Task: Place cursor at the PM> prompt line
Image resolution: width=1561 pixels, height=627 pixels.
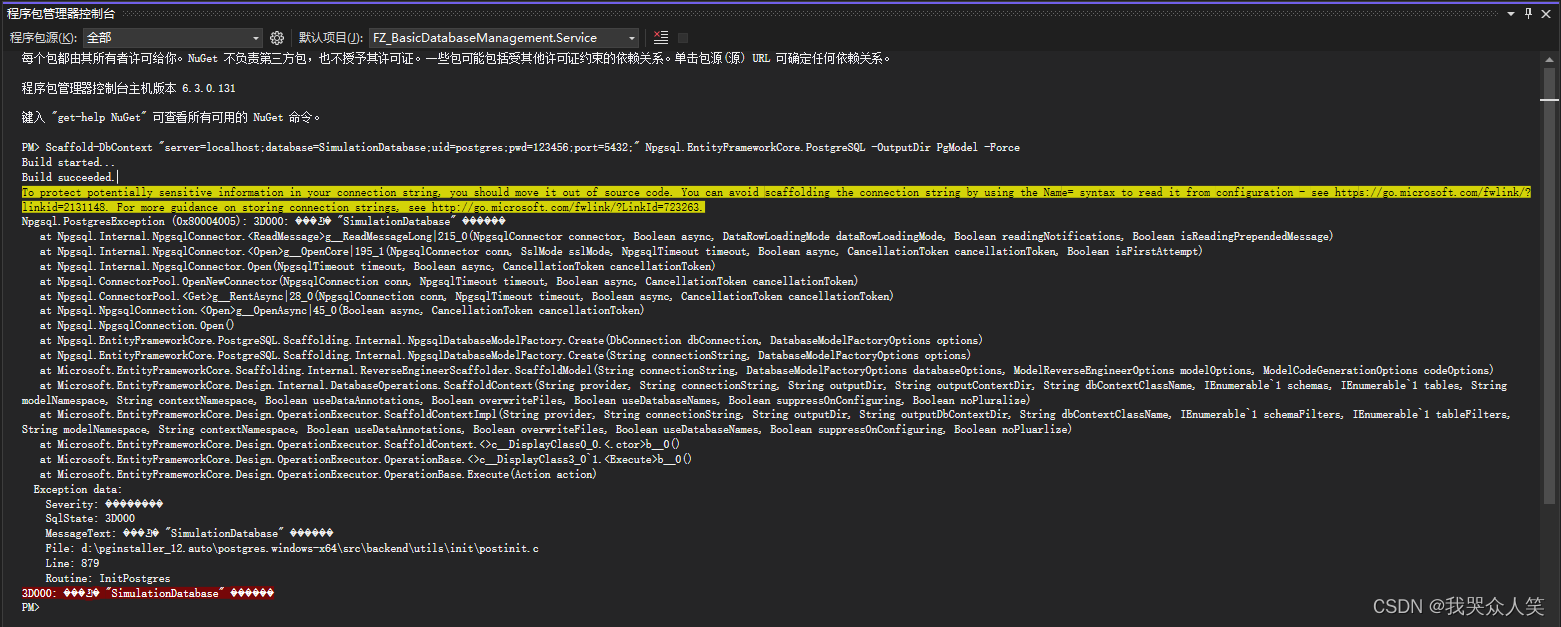Action: click(x=30, y=607)
